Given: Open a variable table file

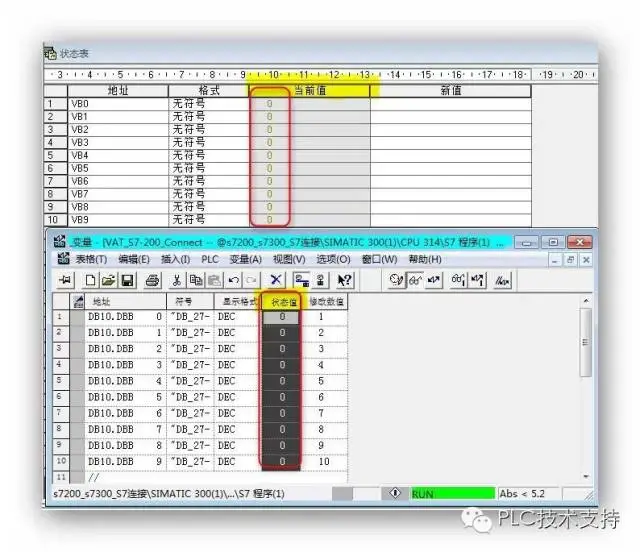Looking at the screenshot, I should (109, 280).
